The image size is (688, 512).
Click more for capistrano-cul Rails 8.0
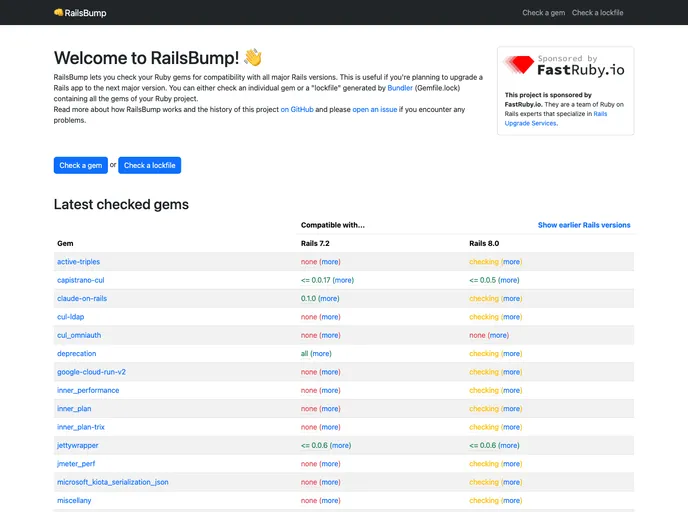pos(509,280)
